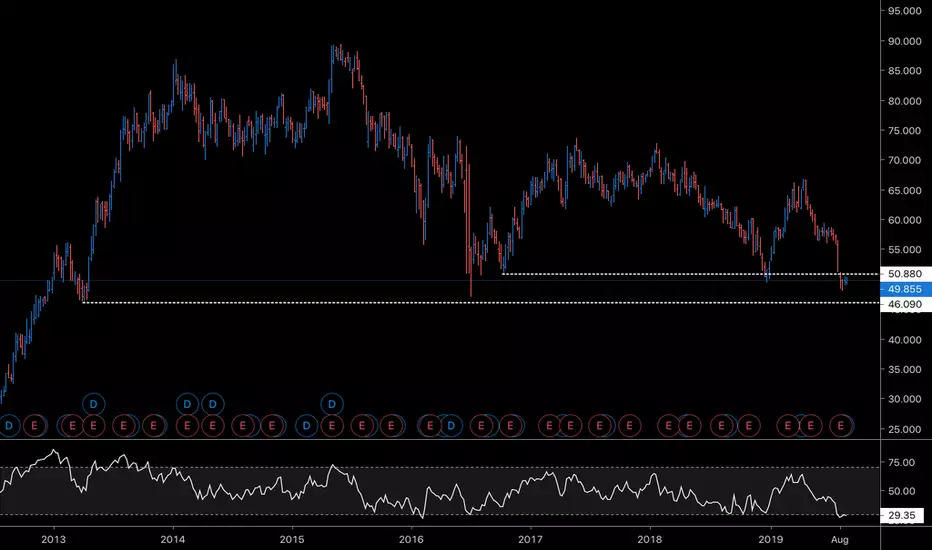Image resolution: width=932 pixels, height=550 pixels.
Task: Open the upper-row dividend D marker from spring 2013
Action: click(x=93, y=404)
